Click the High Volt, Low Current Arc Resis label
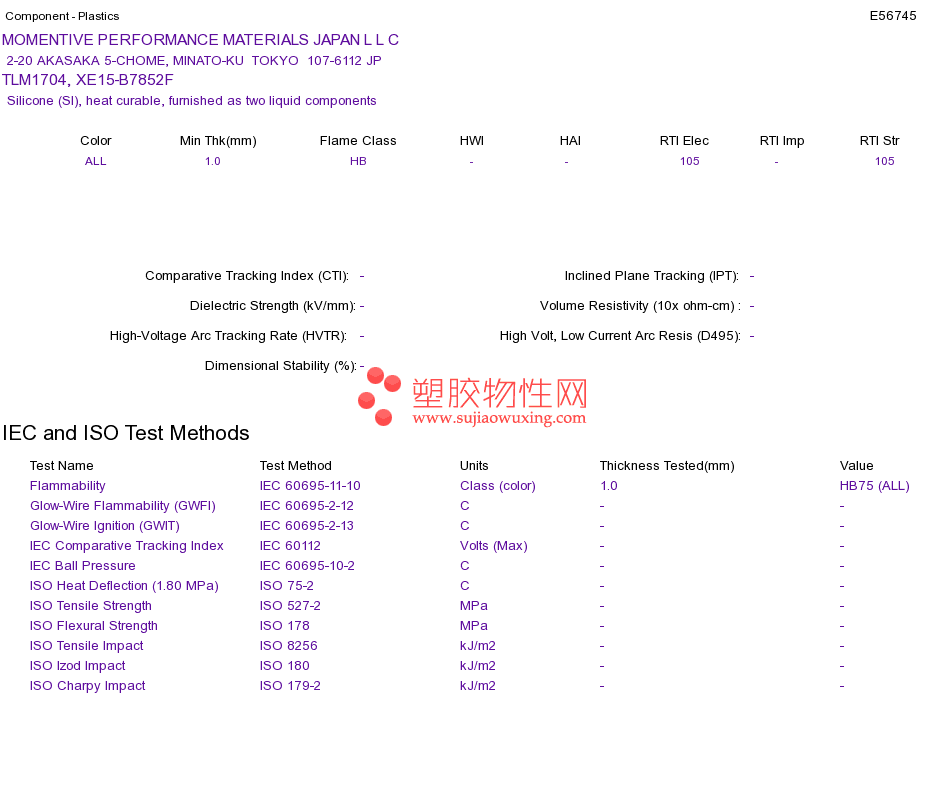The height and width of the screenshot is (800, 950). [620, 336]
